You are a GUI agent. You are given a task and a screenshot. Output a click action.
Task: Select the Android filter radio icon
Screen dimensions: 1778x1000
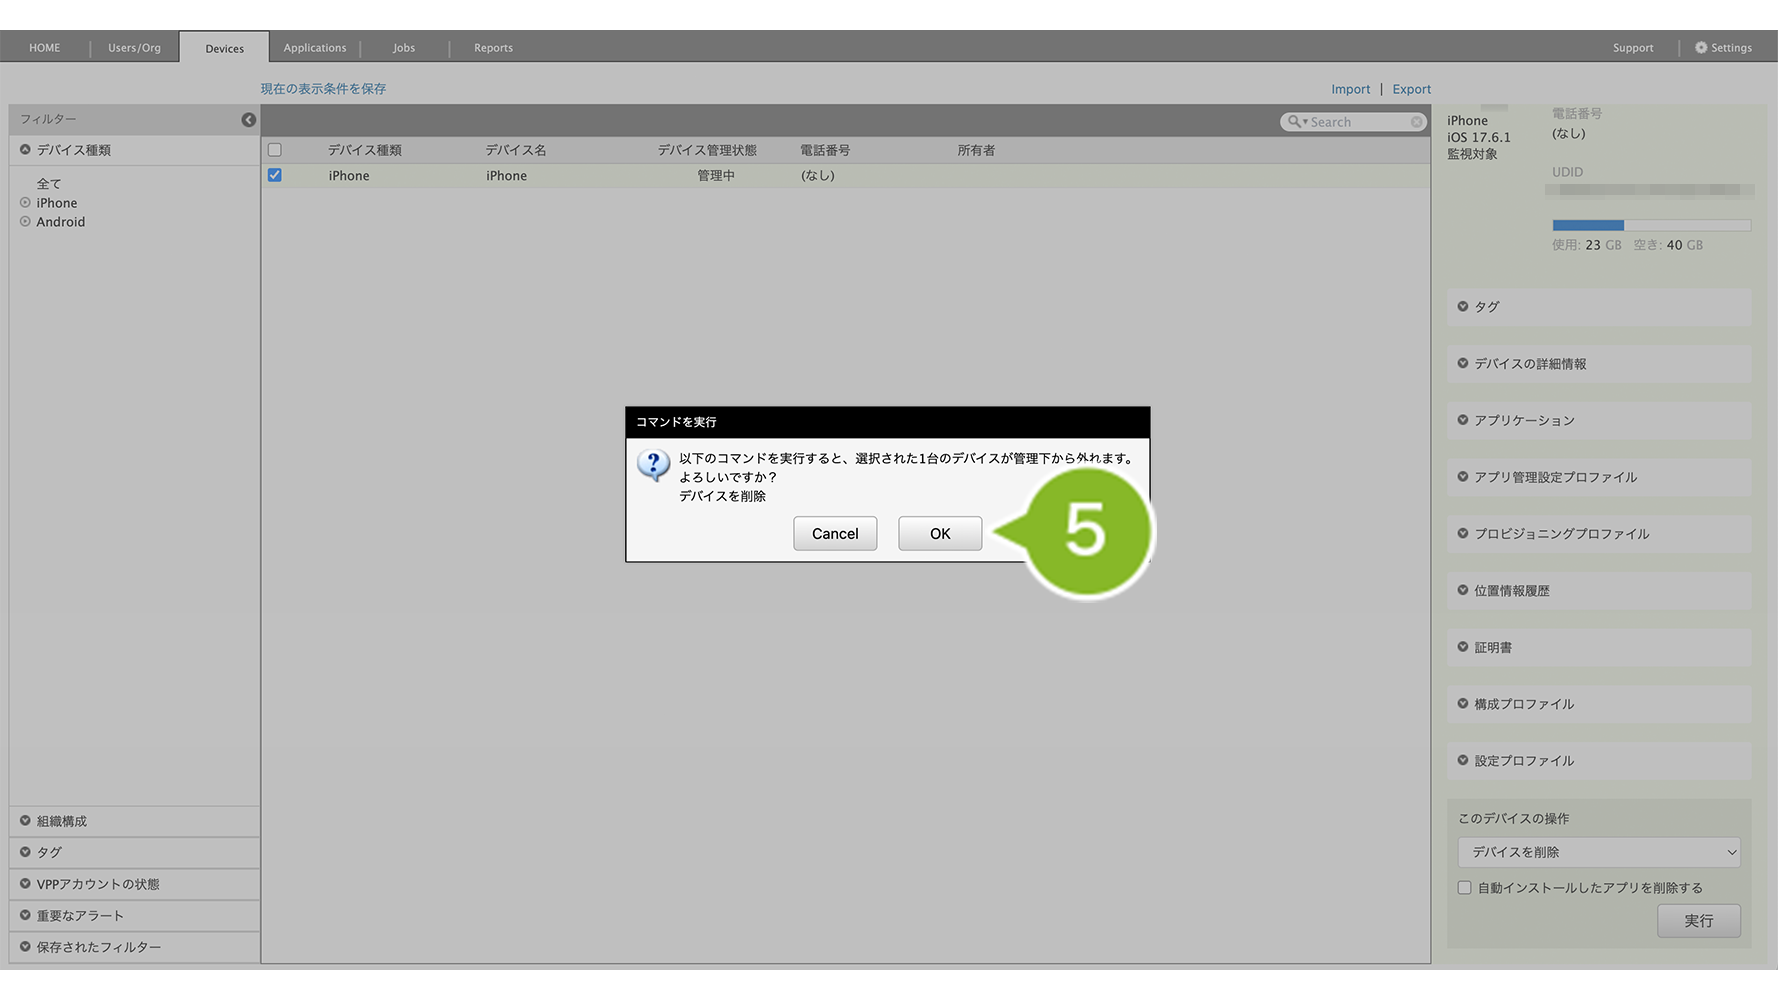tap(25, 222)
